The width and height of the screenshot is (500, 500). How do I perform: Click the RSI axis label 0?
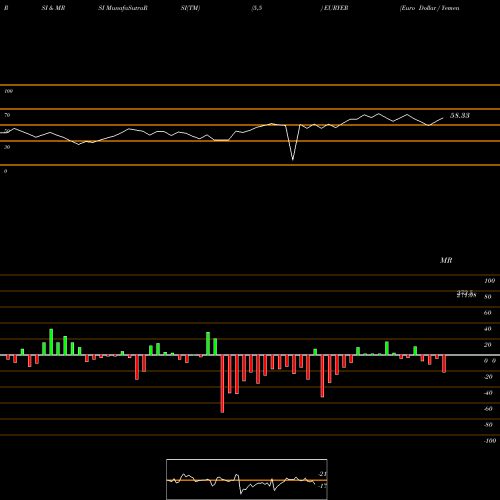[x=5, y=171]
